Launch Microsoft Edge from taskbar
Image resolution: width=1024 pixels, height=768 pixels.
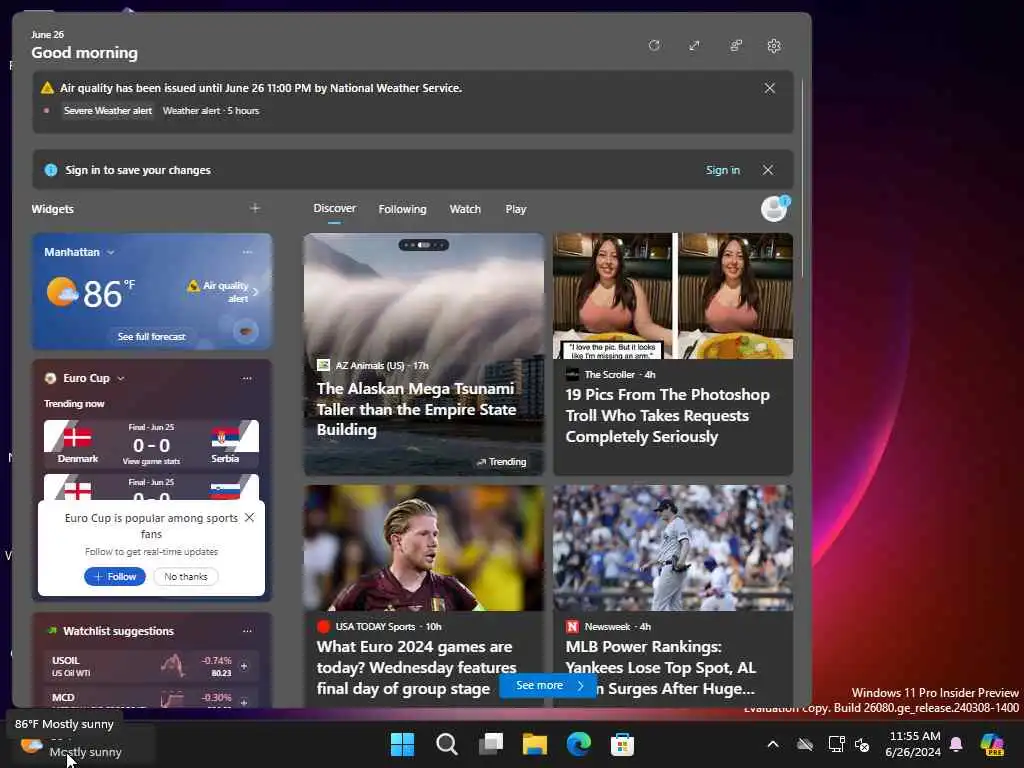pos(579,744)
